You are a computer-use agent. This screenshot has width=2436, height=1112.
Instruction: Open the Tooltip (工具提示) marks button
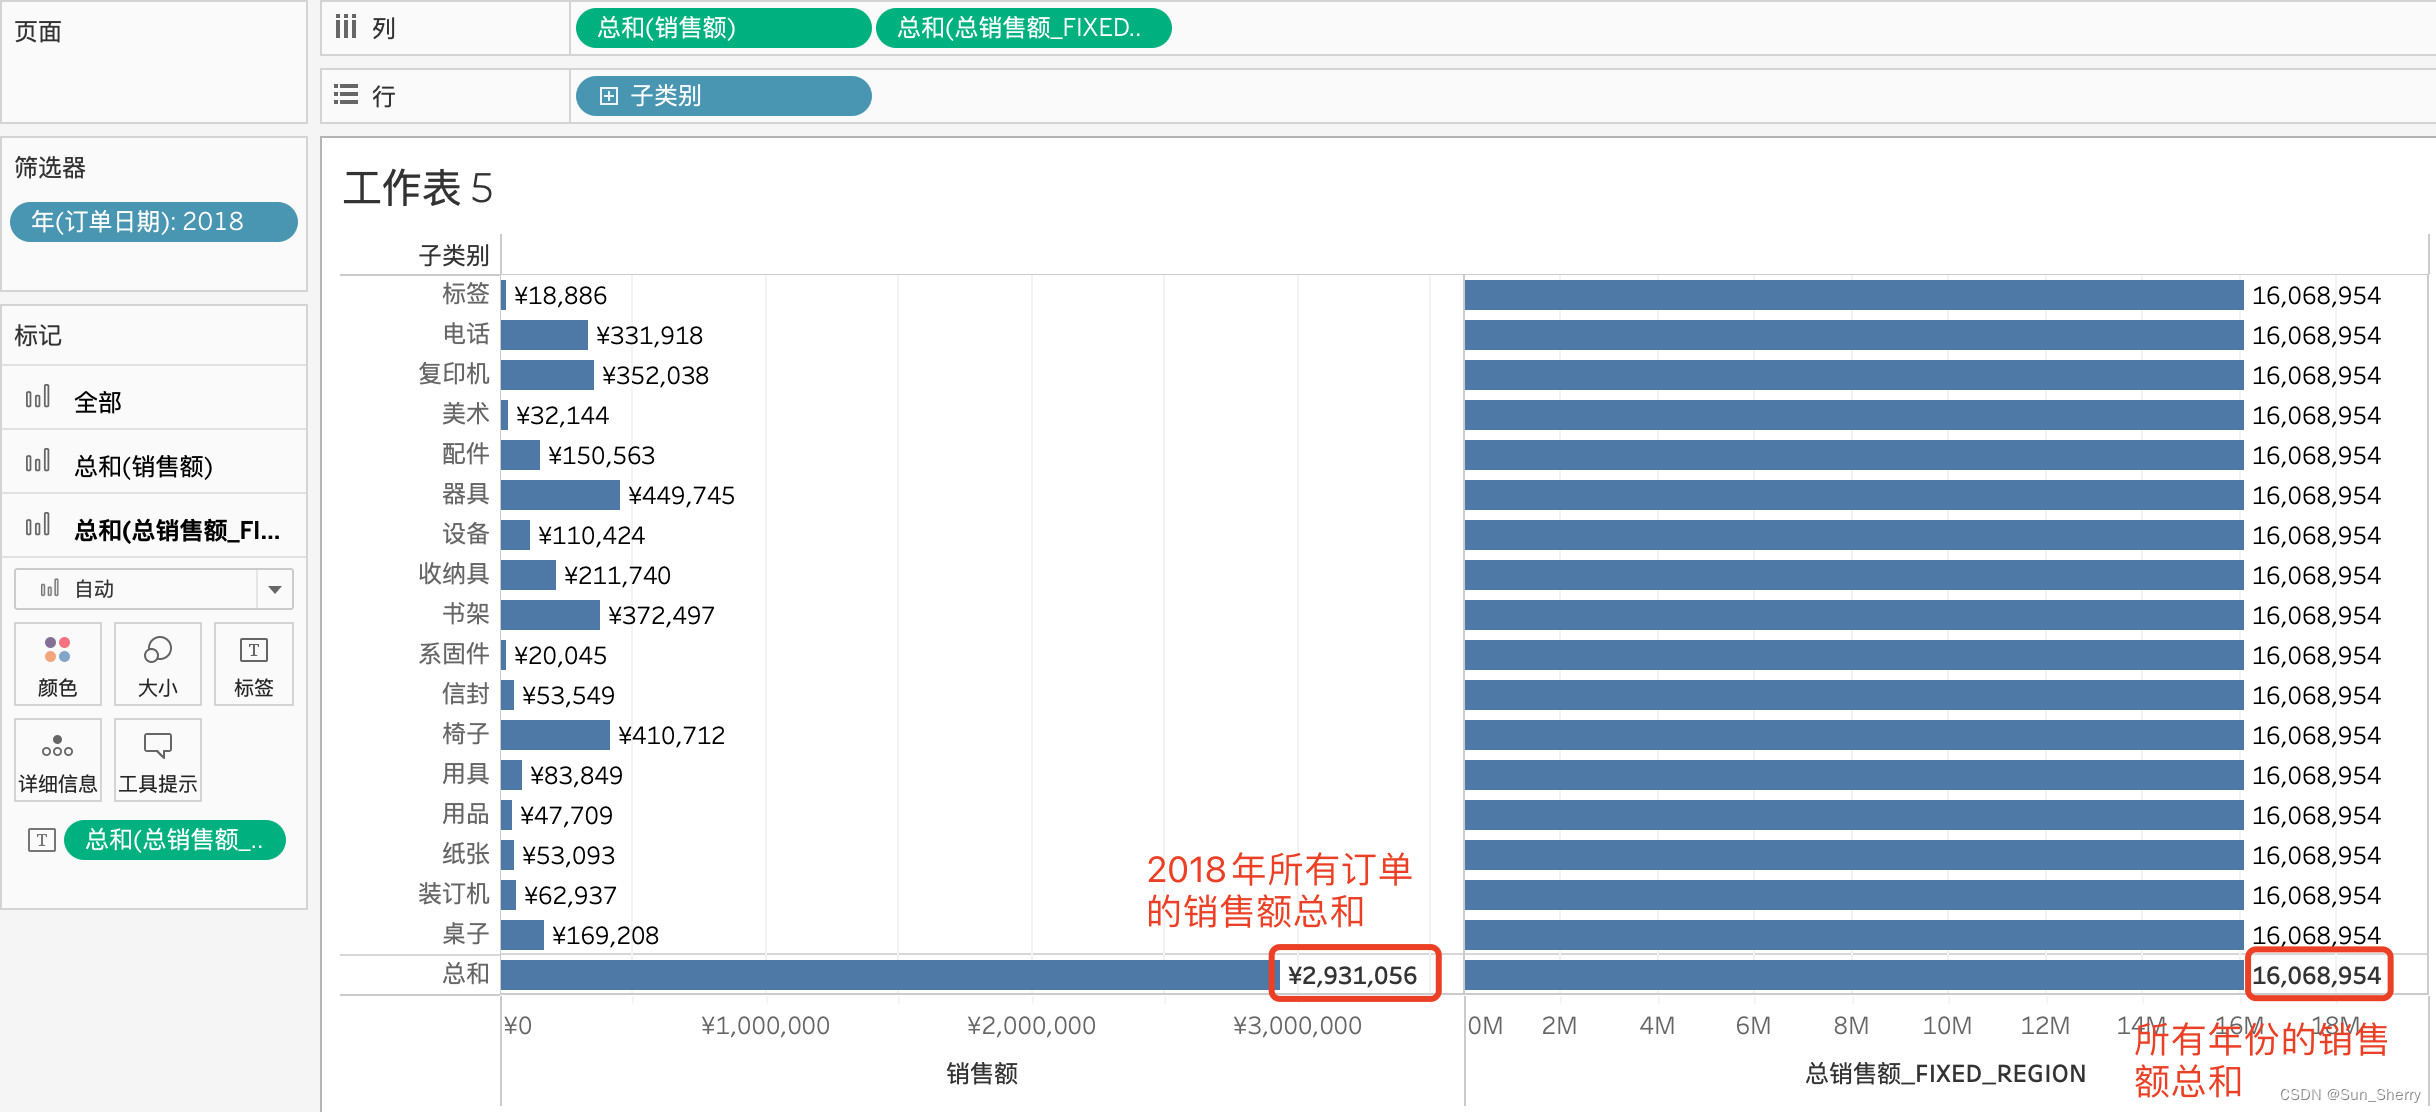pyautogui.click(x=157, y=760)
